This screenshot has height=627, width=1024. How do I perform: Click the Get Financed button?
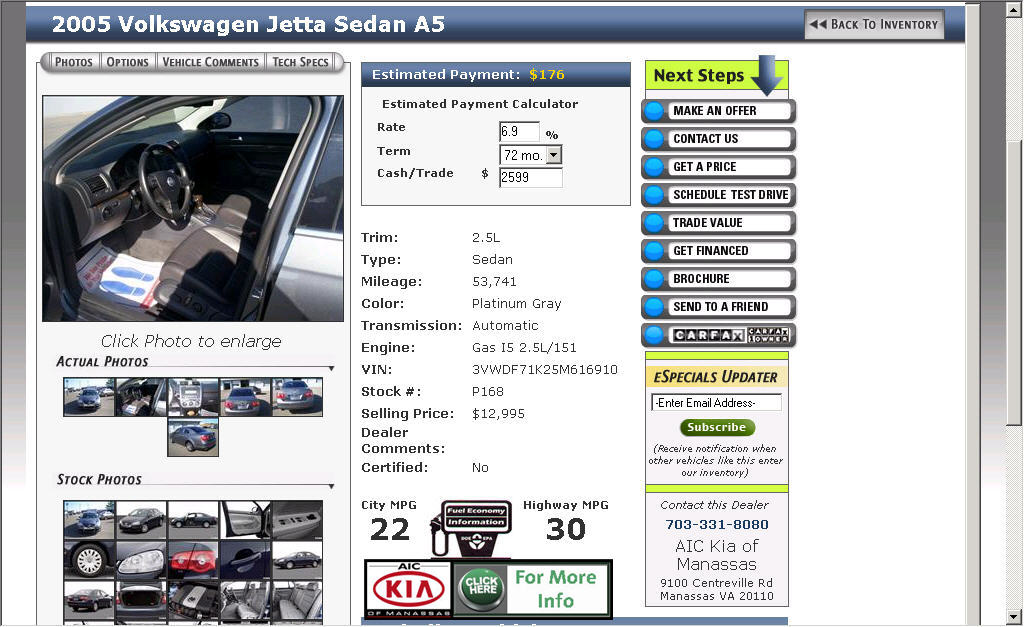click(718, 251)
